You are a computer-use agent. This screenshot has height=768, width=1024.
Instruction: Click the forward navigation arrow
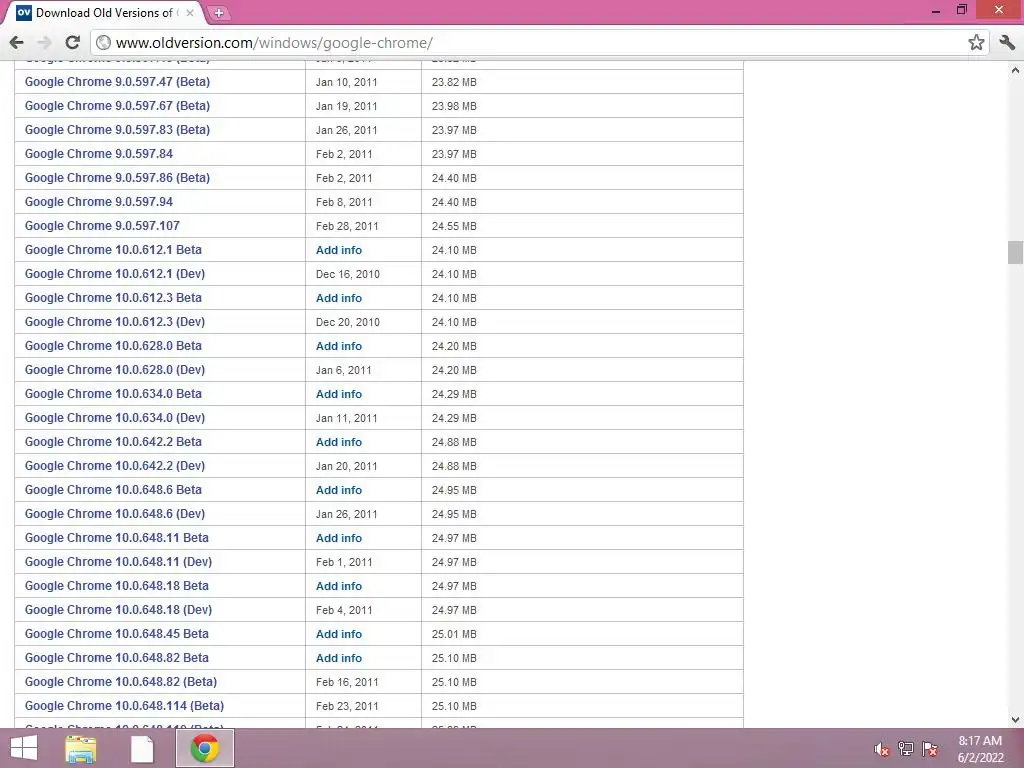pos(44,43)
